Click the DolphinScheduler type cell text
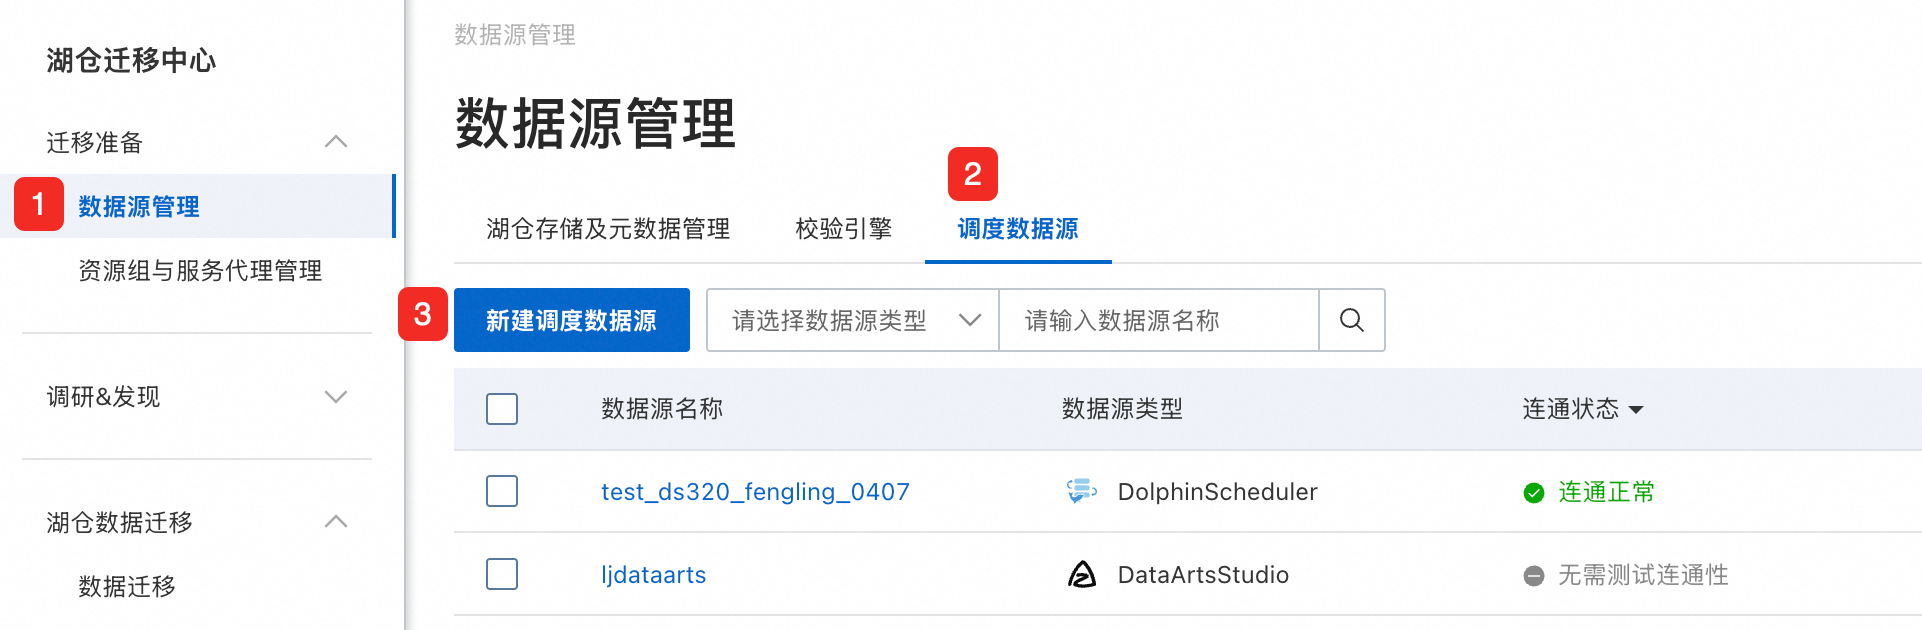This screenshot has width=1922, height=630. [x=1218, y=492]
